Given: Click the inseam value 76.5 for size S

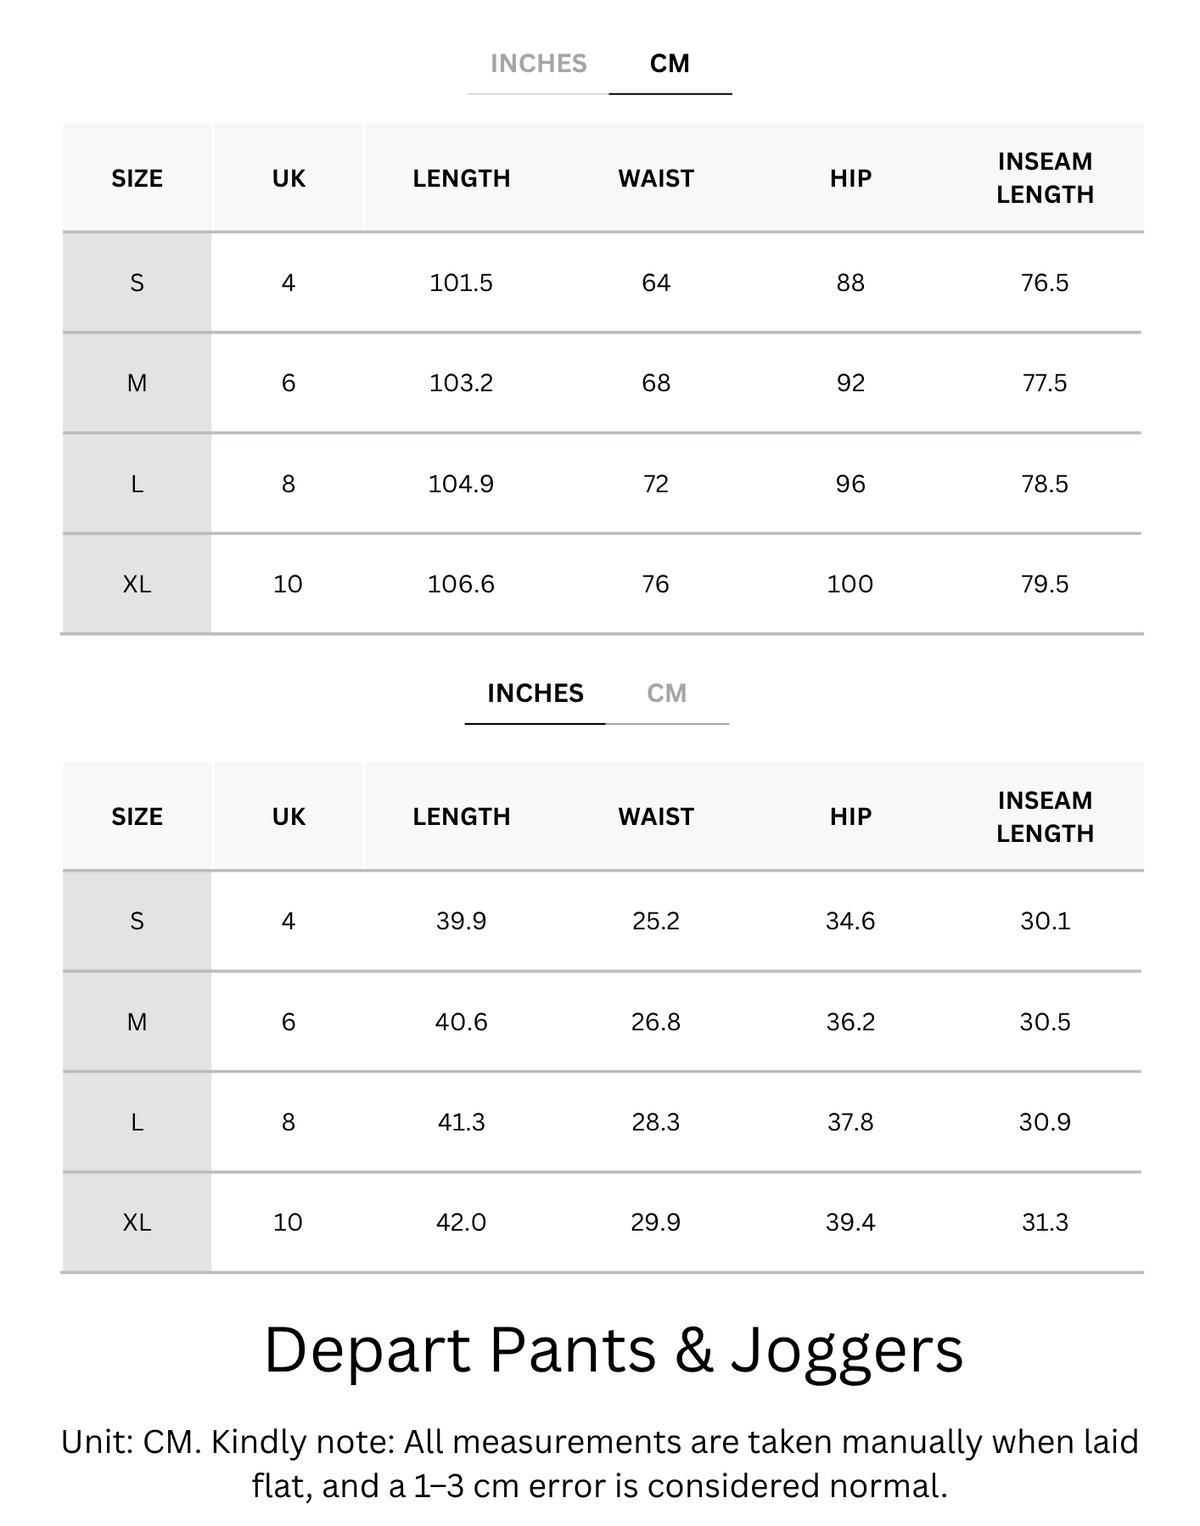Looking at the screenshot, I should pyautogui.click(x=1045, y=283).
